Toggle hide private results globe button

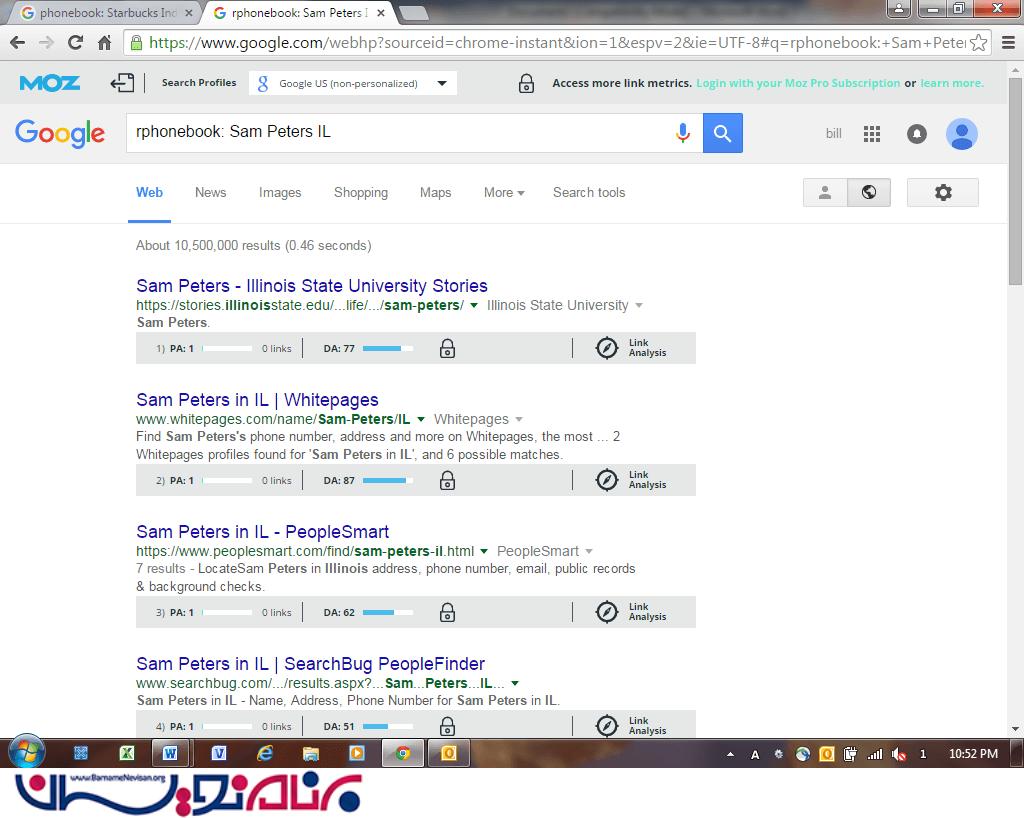869,193
